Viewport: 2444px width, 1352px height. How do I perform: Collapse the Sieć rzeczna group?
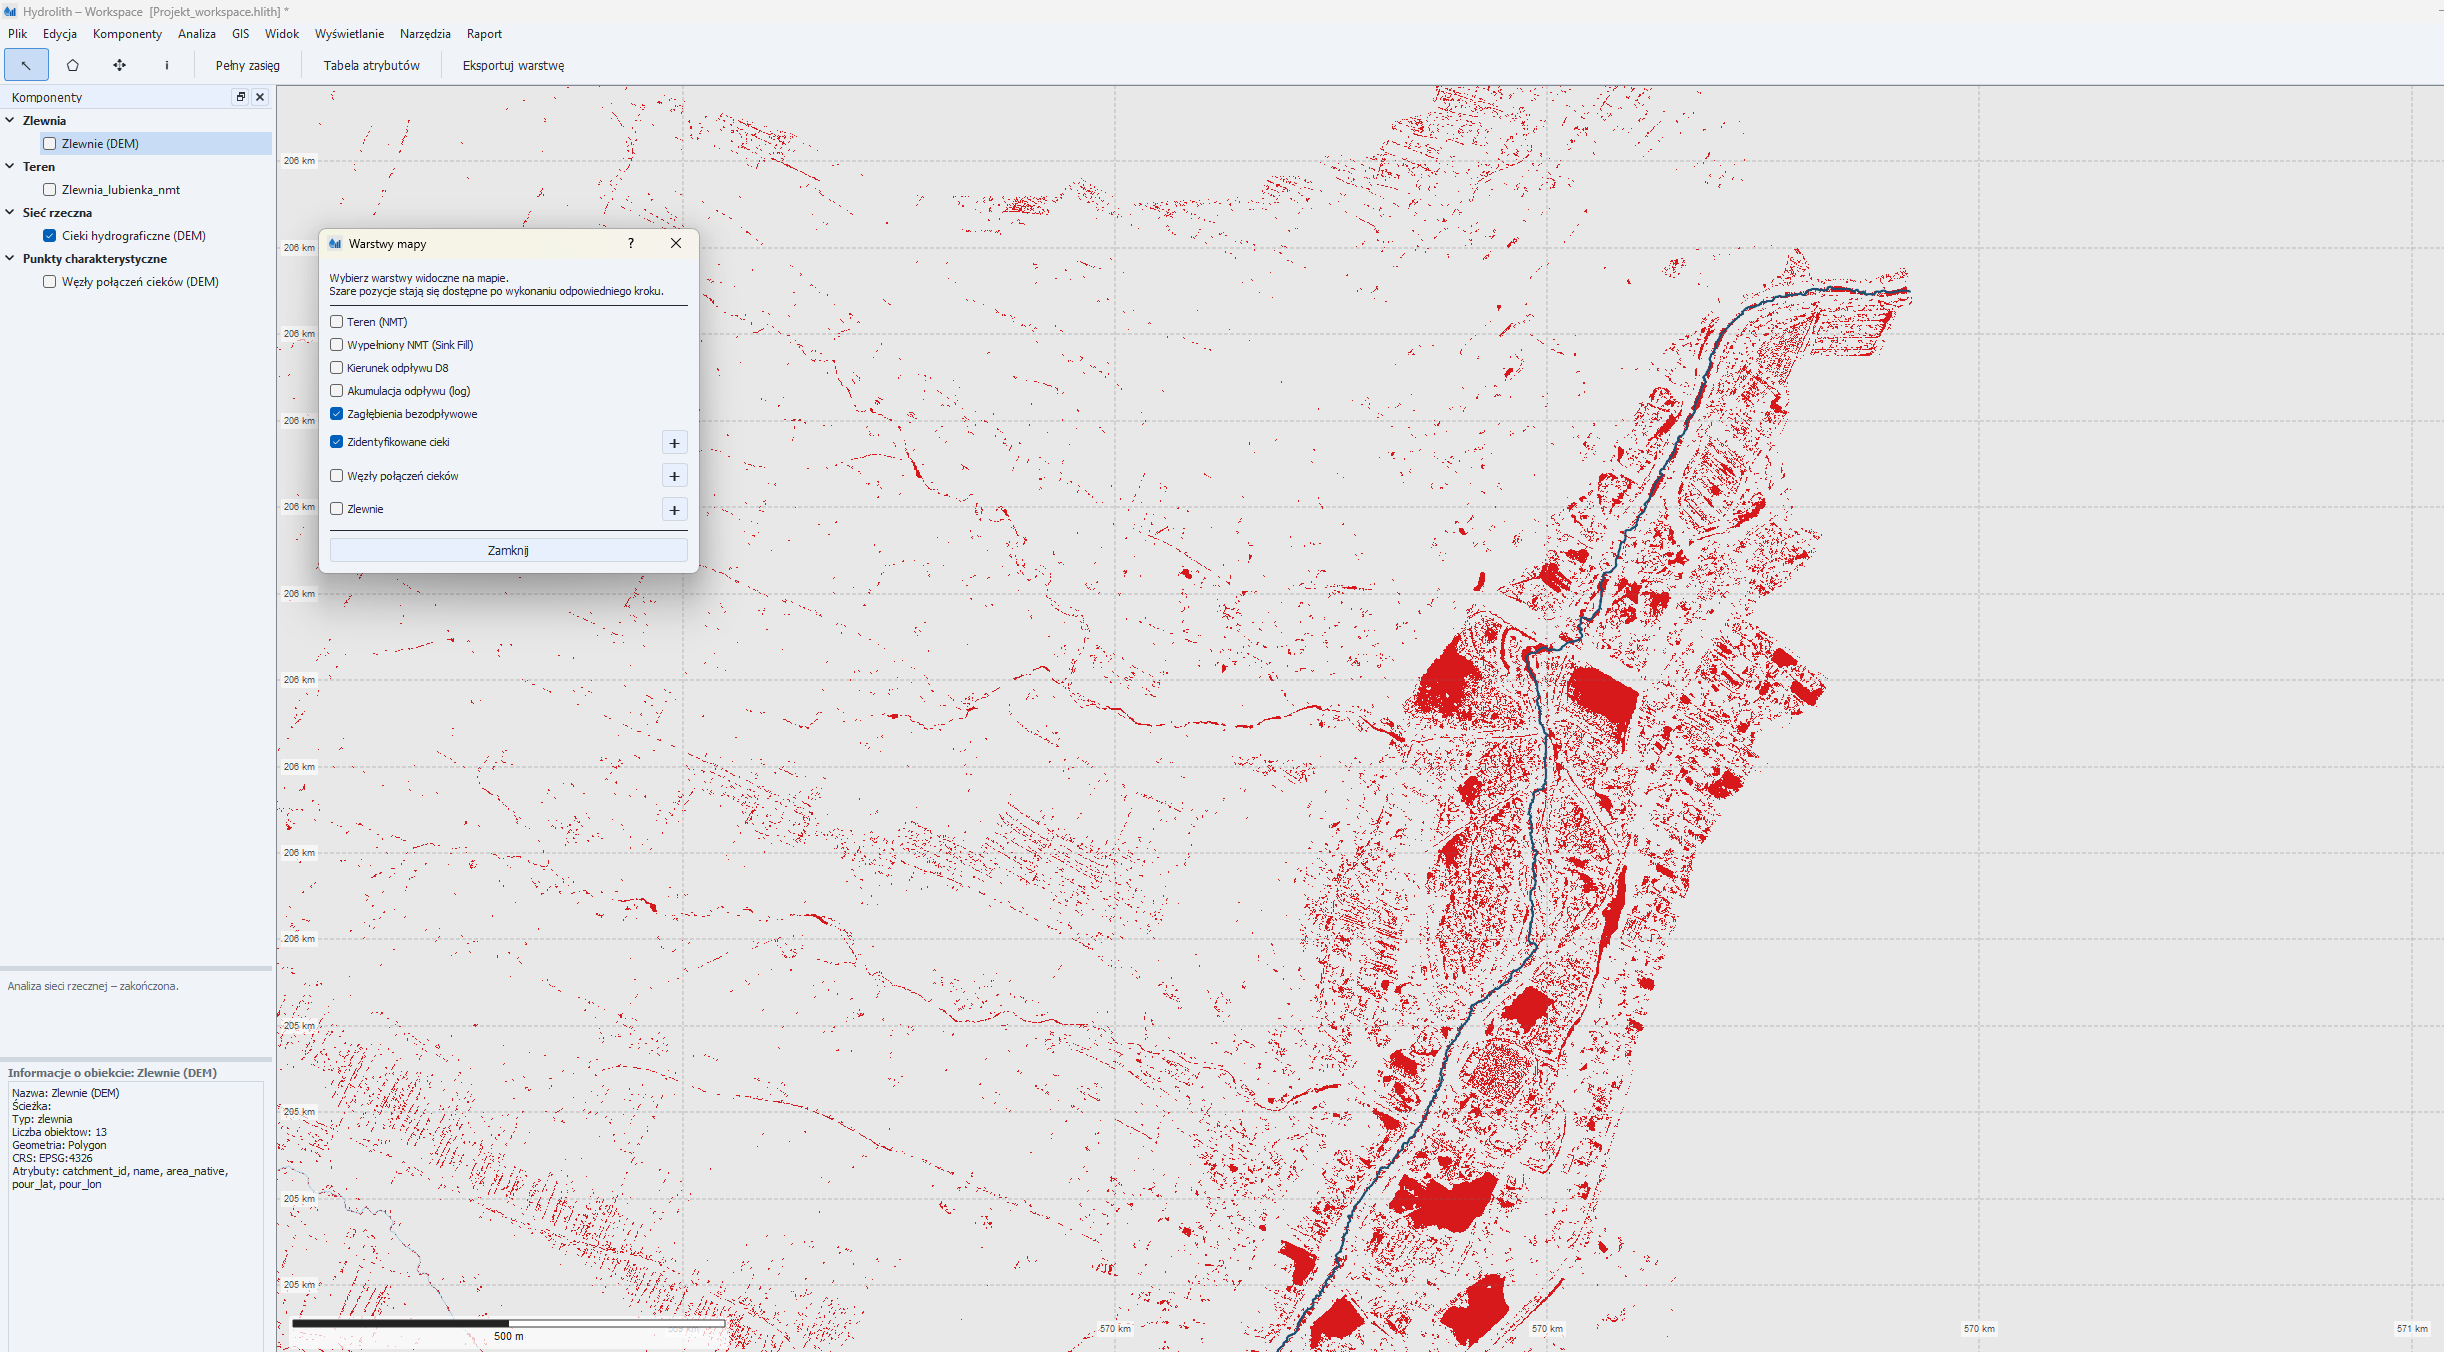coord(10,212)
